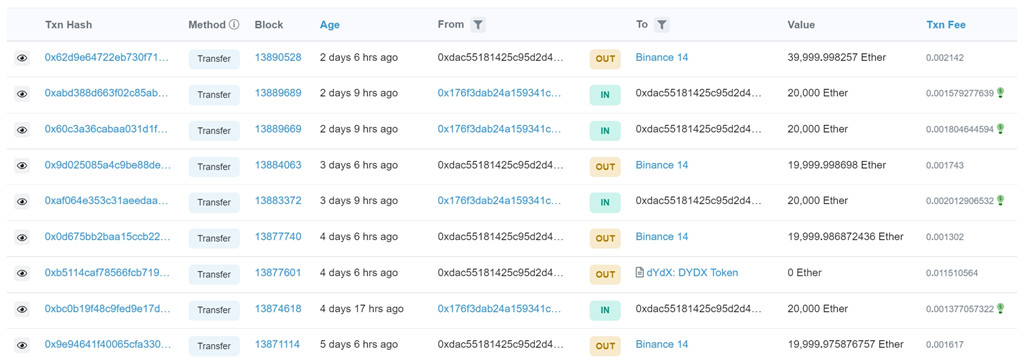Click contract document icon by dYdX: DYDX Token
Viewport: 1024px width, 360px height.
coord(640,272)
